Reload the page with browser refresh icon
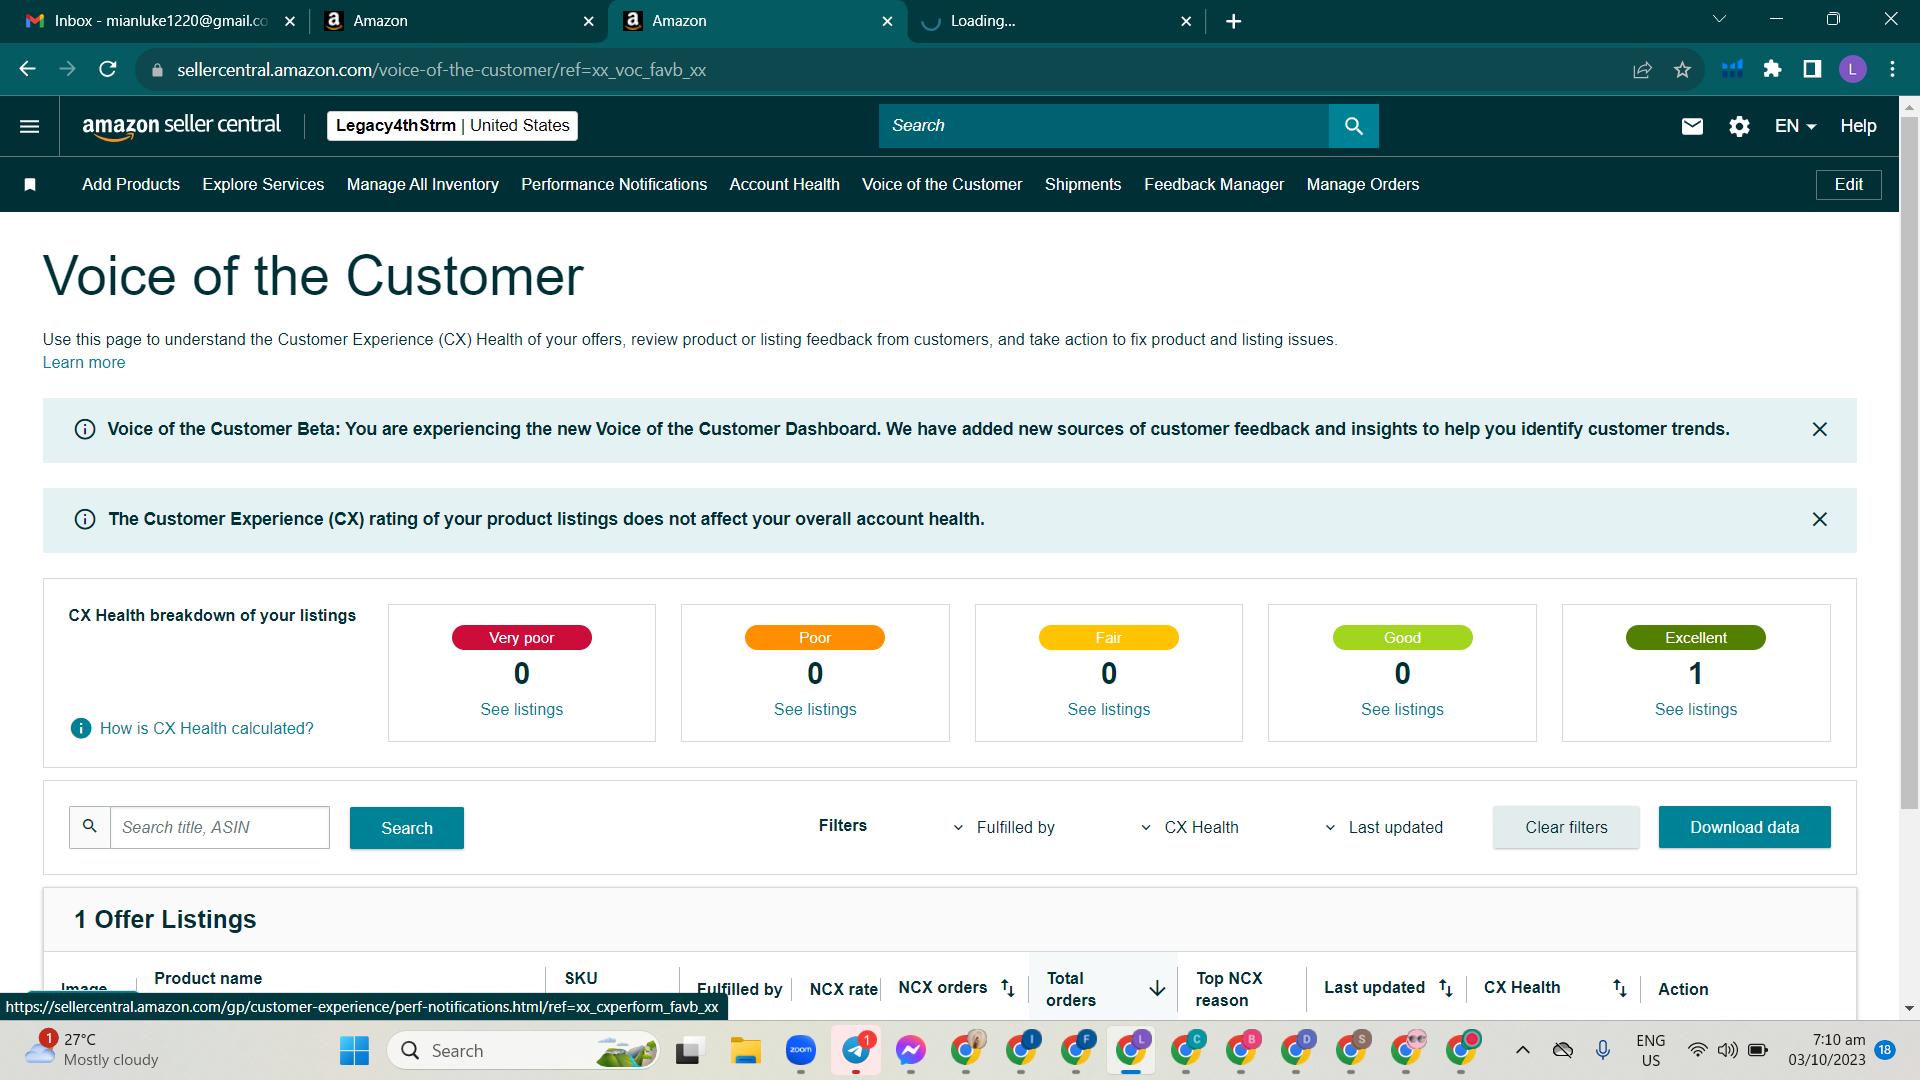 [x=108, y=69]
